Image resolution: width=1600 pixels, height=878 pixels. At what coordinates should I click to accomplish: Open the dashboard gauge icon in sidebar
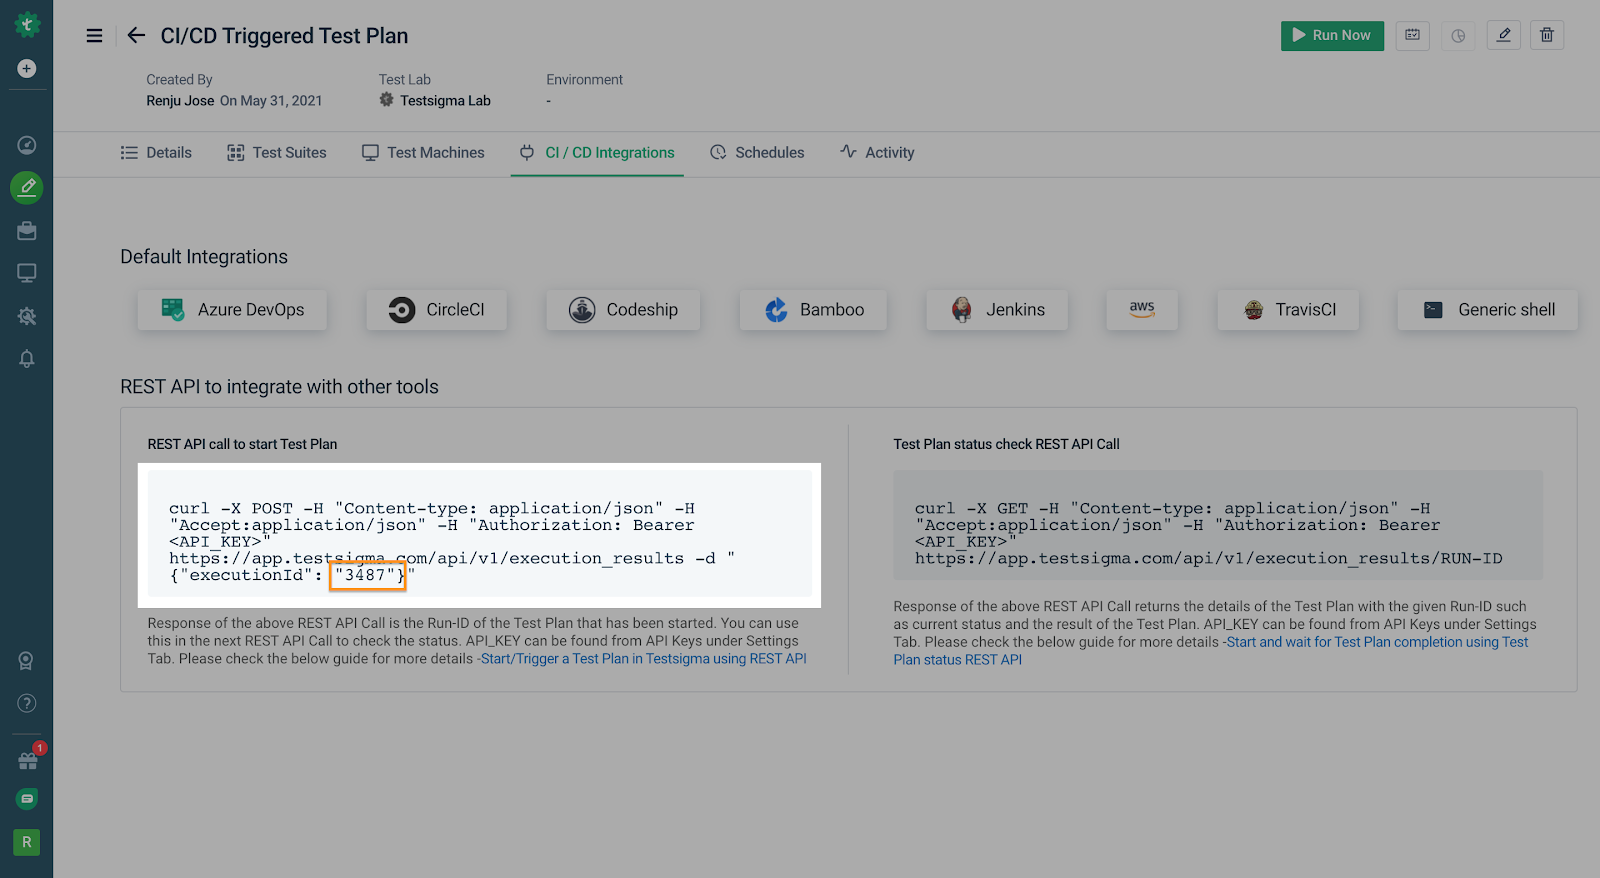[x=27, y=145]
